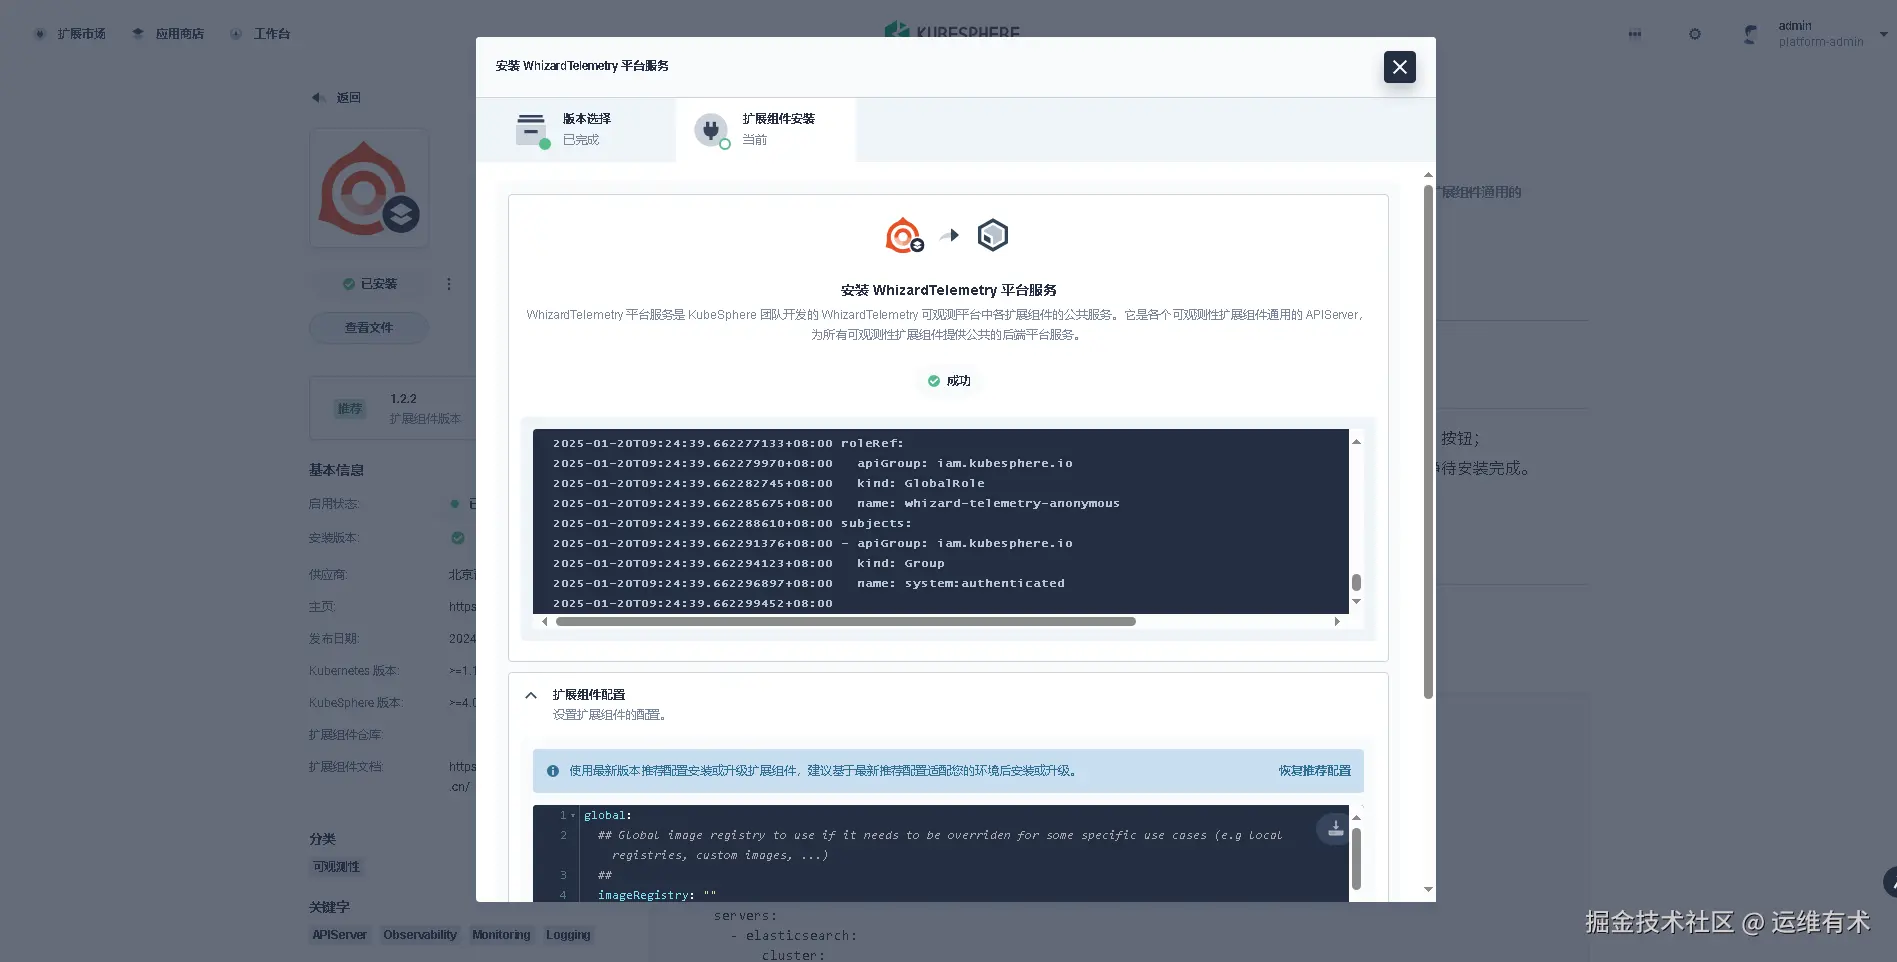Click the 返回 back link
This screenshot has height=962, width=1897.
coord(348,98)
